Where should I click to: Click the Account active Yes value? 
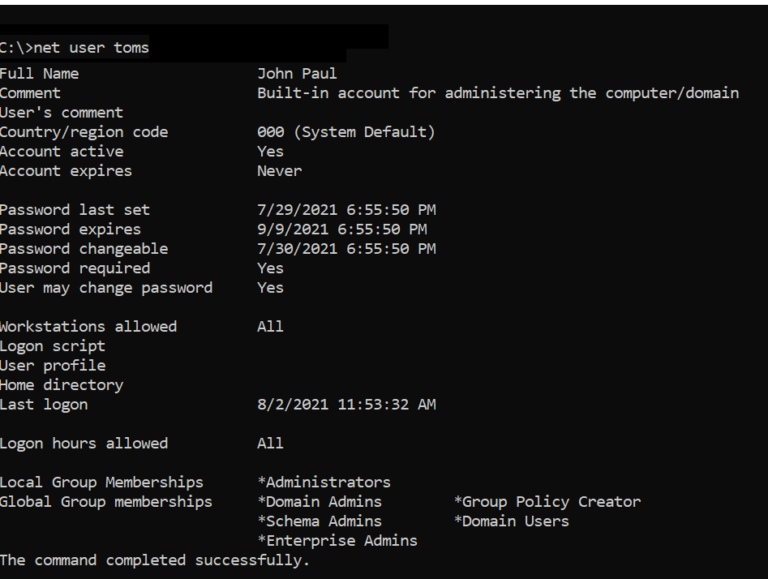tap(270, 151)
